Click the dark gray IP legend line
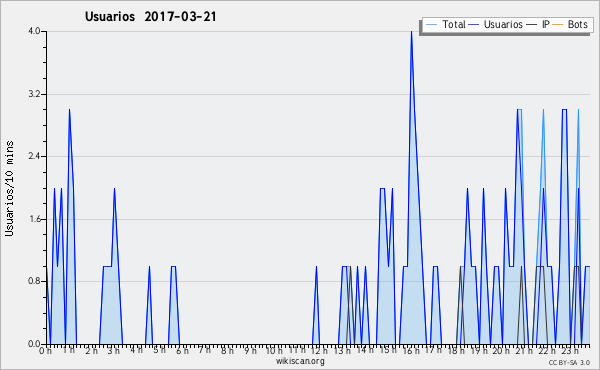The width and height of the screenshot is (600, 370). (x=532, y=25)
